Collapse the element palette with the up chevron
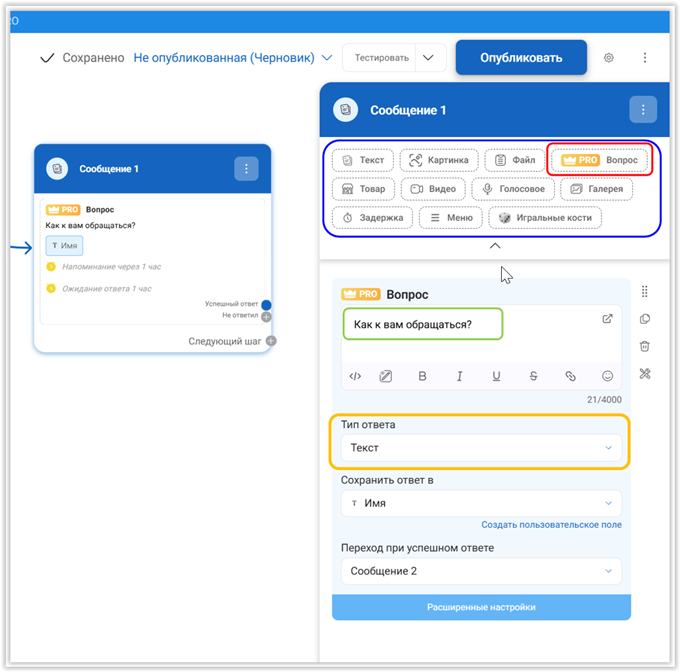Viewport: 680px width, 672px height. 495,246
